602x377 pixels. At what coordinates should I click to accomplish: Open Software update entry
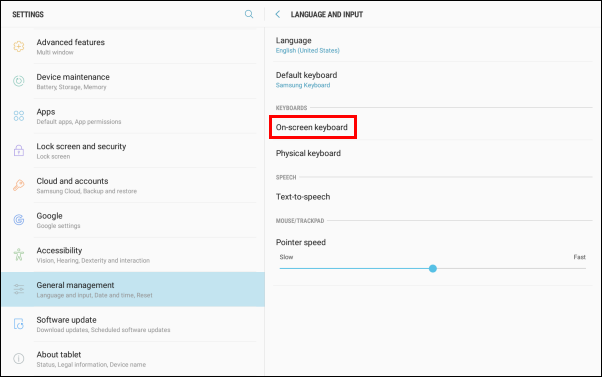tap(133, 324)
